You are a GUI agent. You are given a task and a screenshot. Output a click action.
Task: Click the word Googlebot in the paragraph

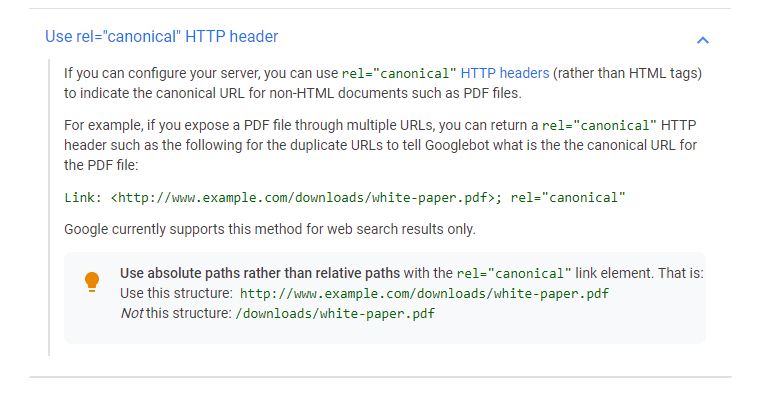pos(457,145)
